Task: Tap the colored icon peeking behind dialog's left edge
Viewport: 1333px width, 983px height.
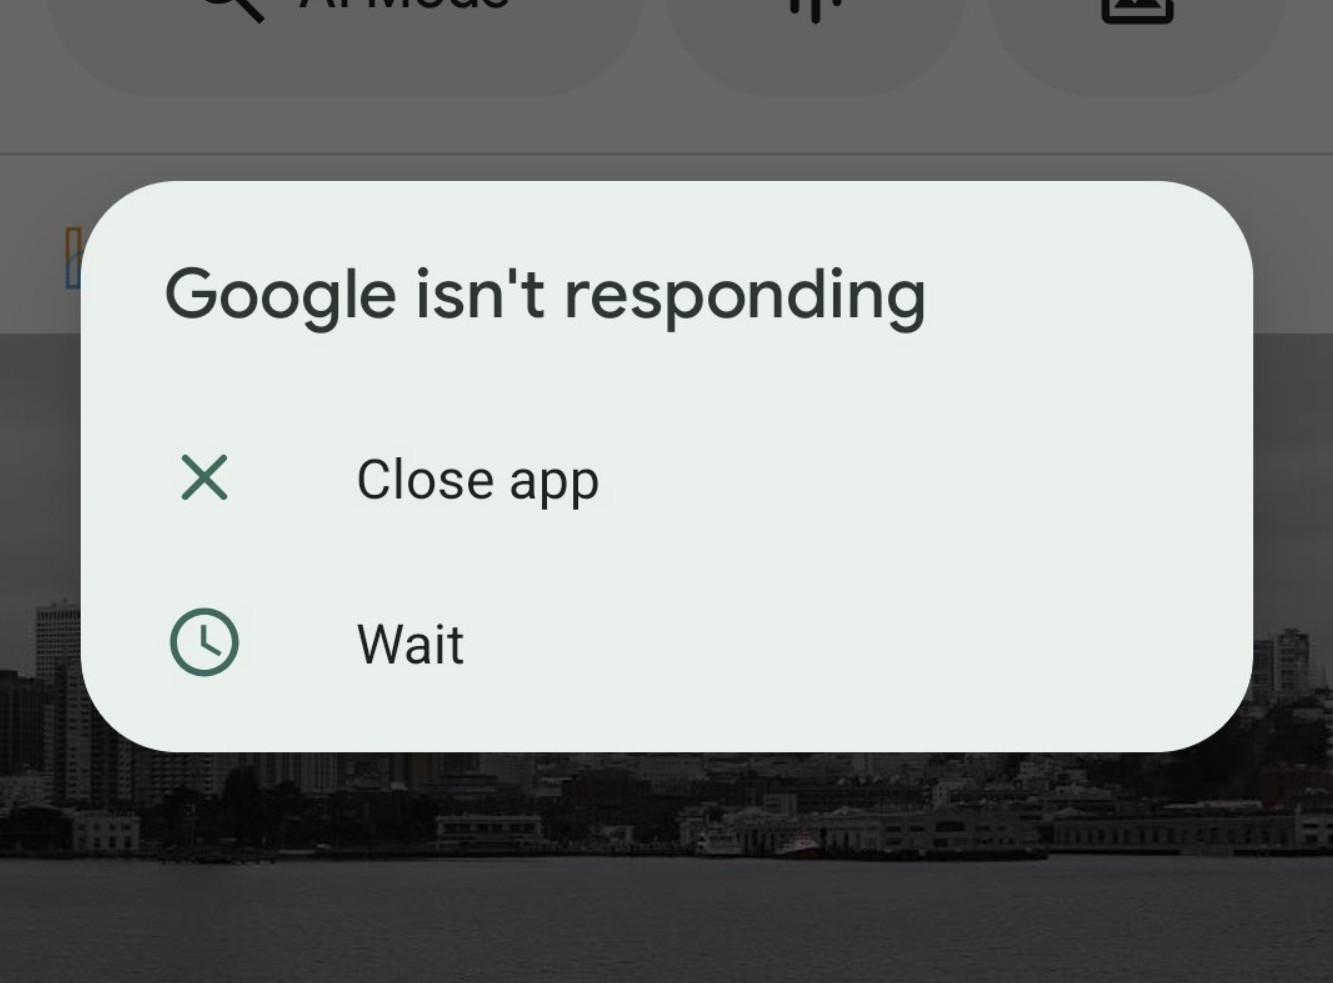Action: 72,258
